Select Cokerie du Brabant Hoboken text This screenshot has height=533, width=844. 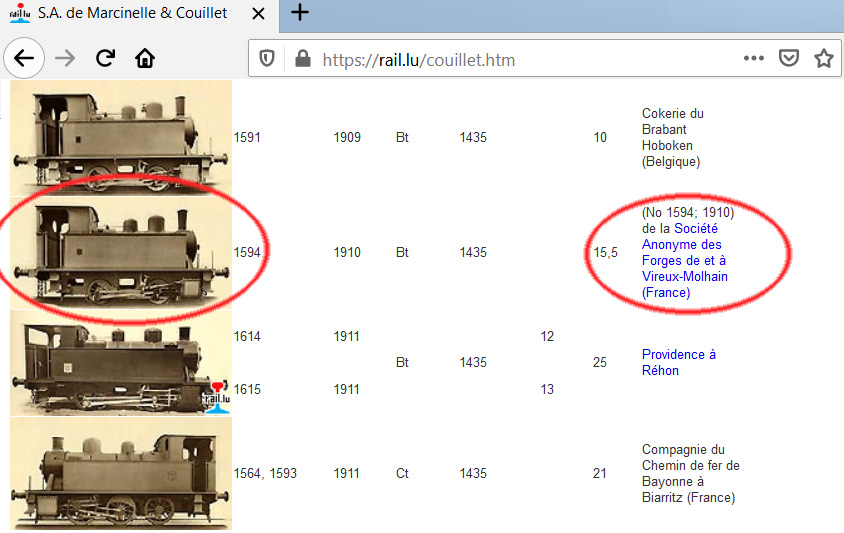pos(673,137)
